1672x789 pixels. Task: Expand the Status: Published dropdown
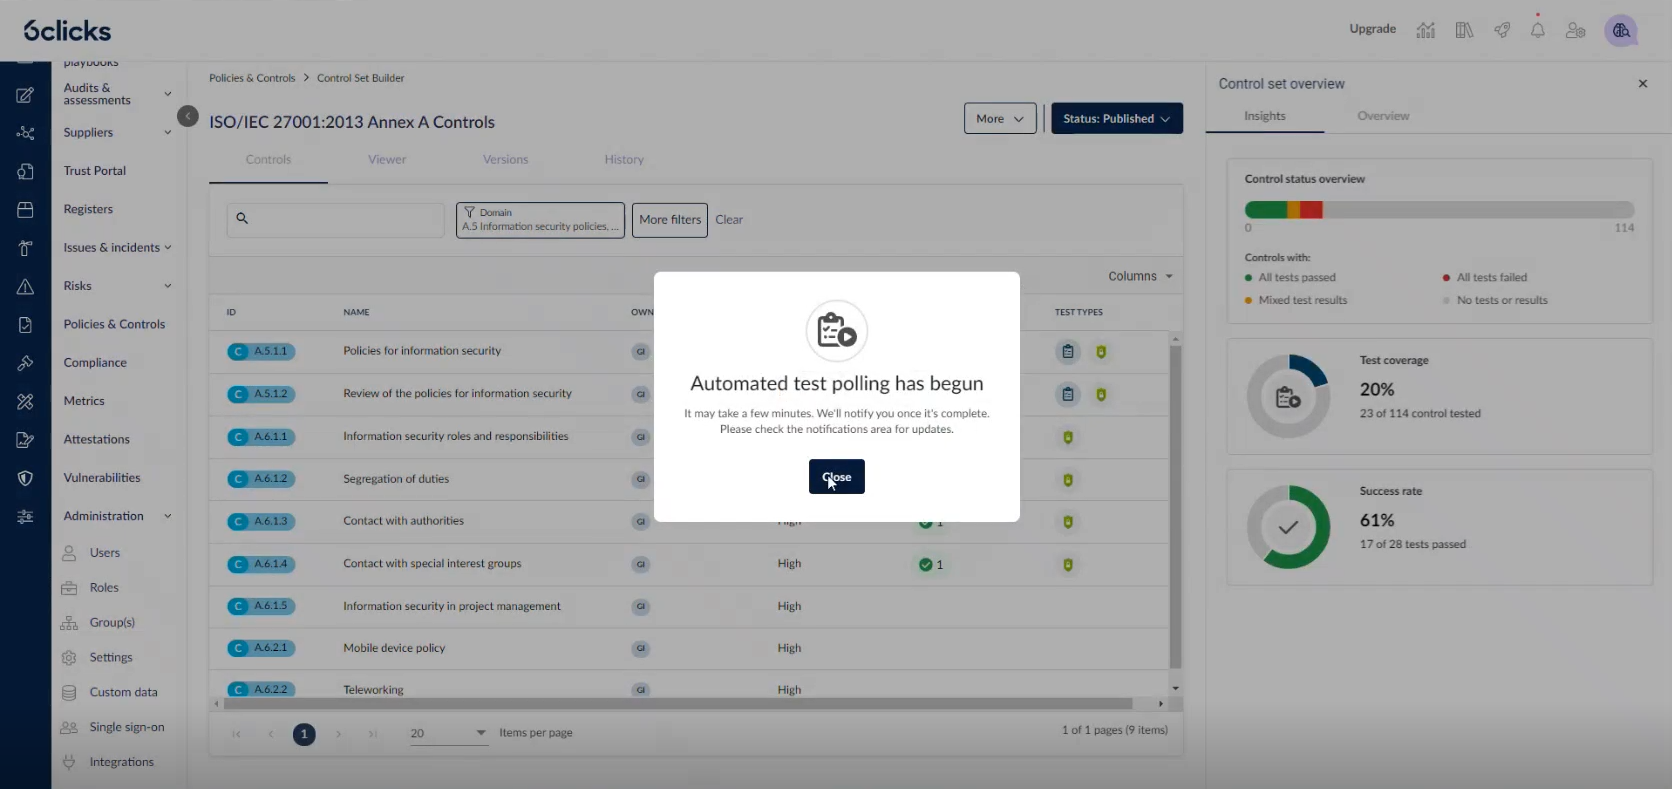[x=1116, y=118]
